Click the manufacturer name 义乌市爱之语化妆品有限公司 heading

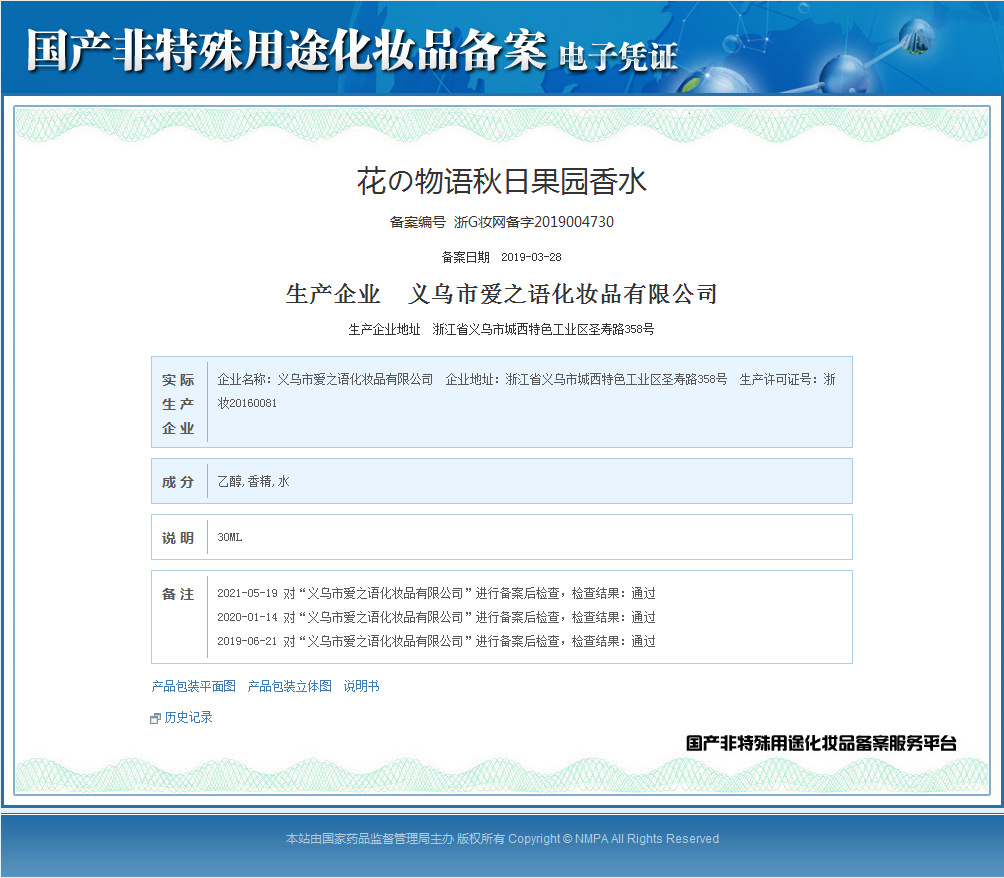point(562,295)
